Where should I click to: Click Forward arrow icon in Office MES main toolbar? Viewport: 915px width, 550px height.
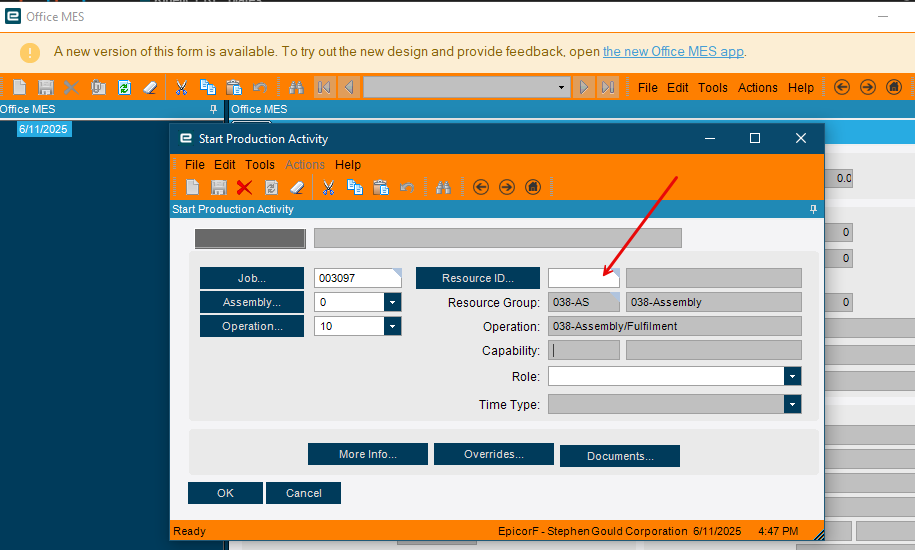coord(868,87)
